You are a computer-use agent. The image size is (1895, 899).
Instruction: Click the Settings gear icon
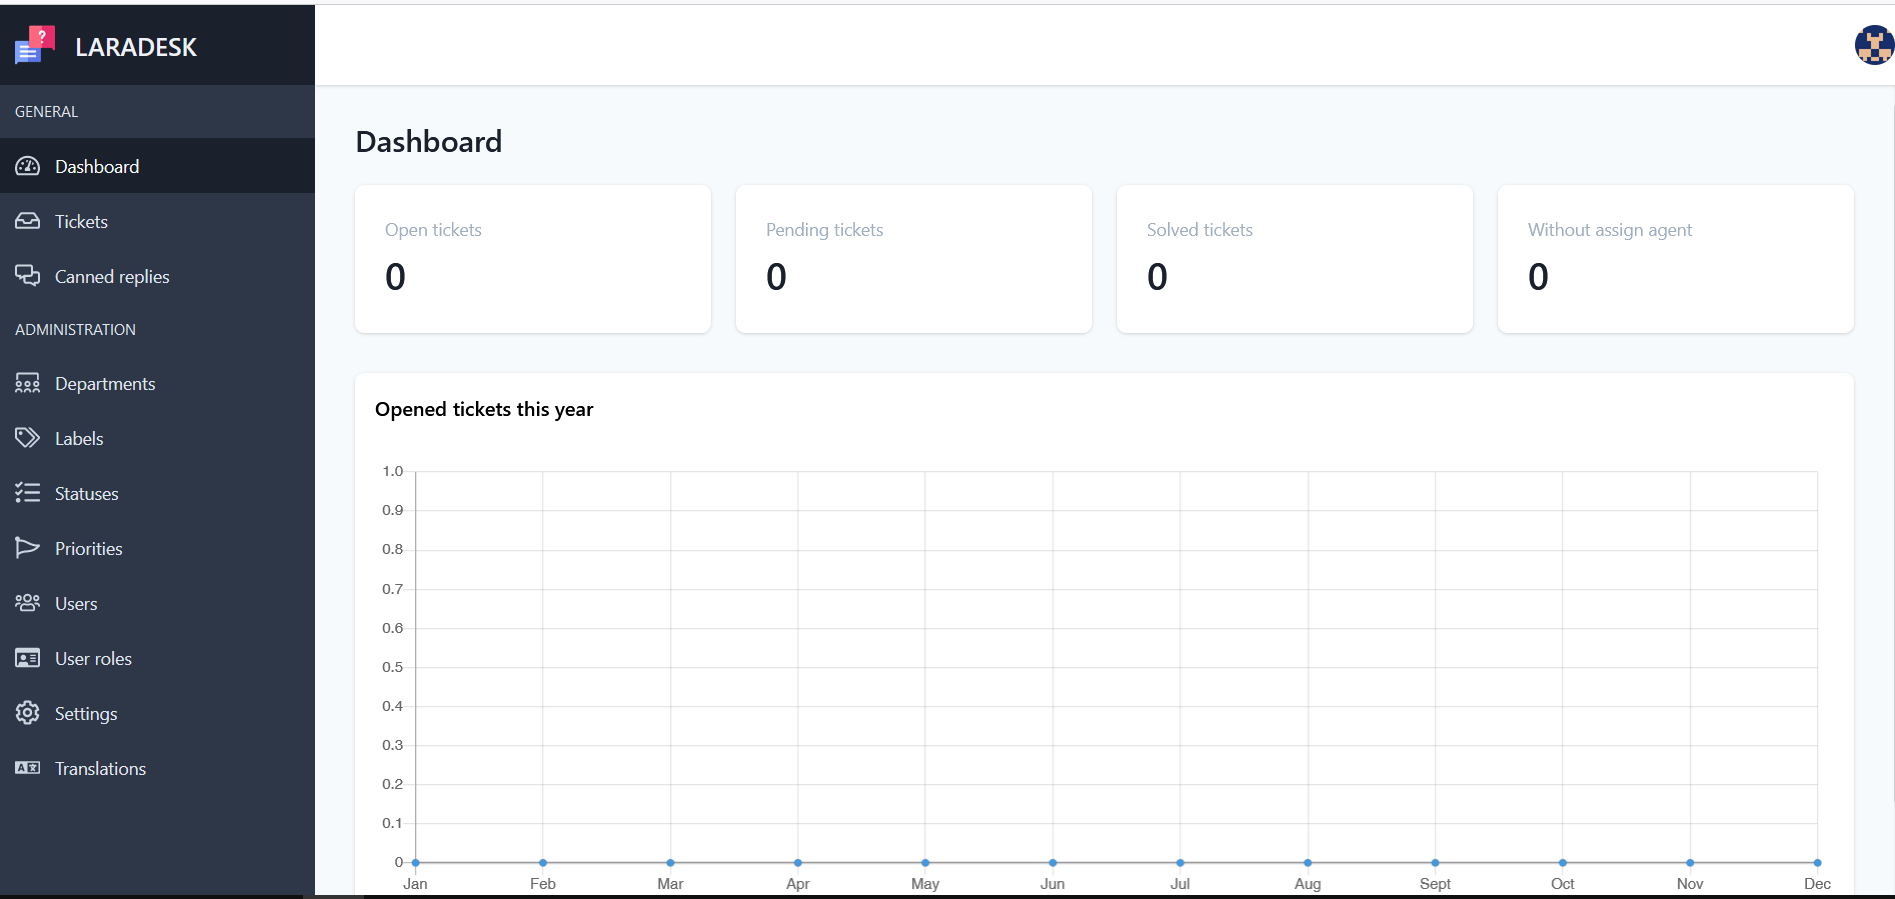coord(27,713)
